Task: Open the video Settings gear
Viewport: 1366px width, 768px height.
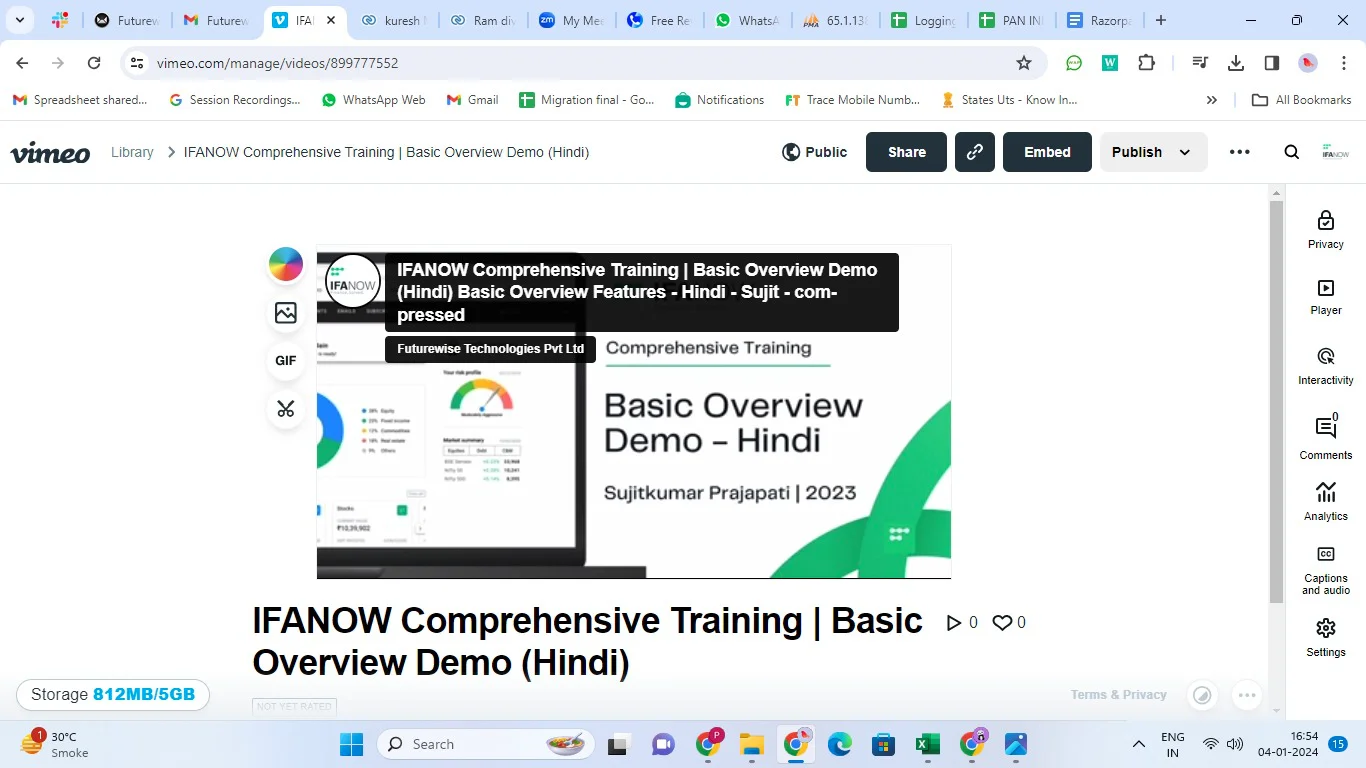Action: click(x=1325, y=638)
